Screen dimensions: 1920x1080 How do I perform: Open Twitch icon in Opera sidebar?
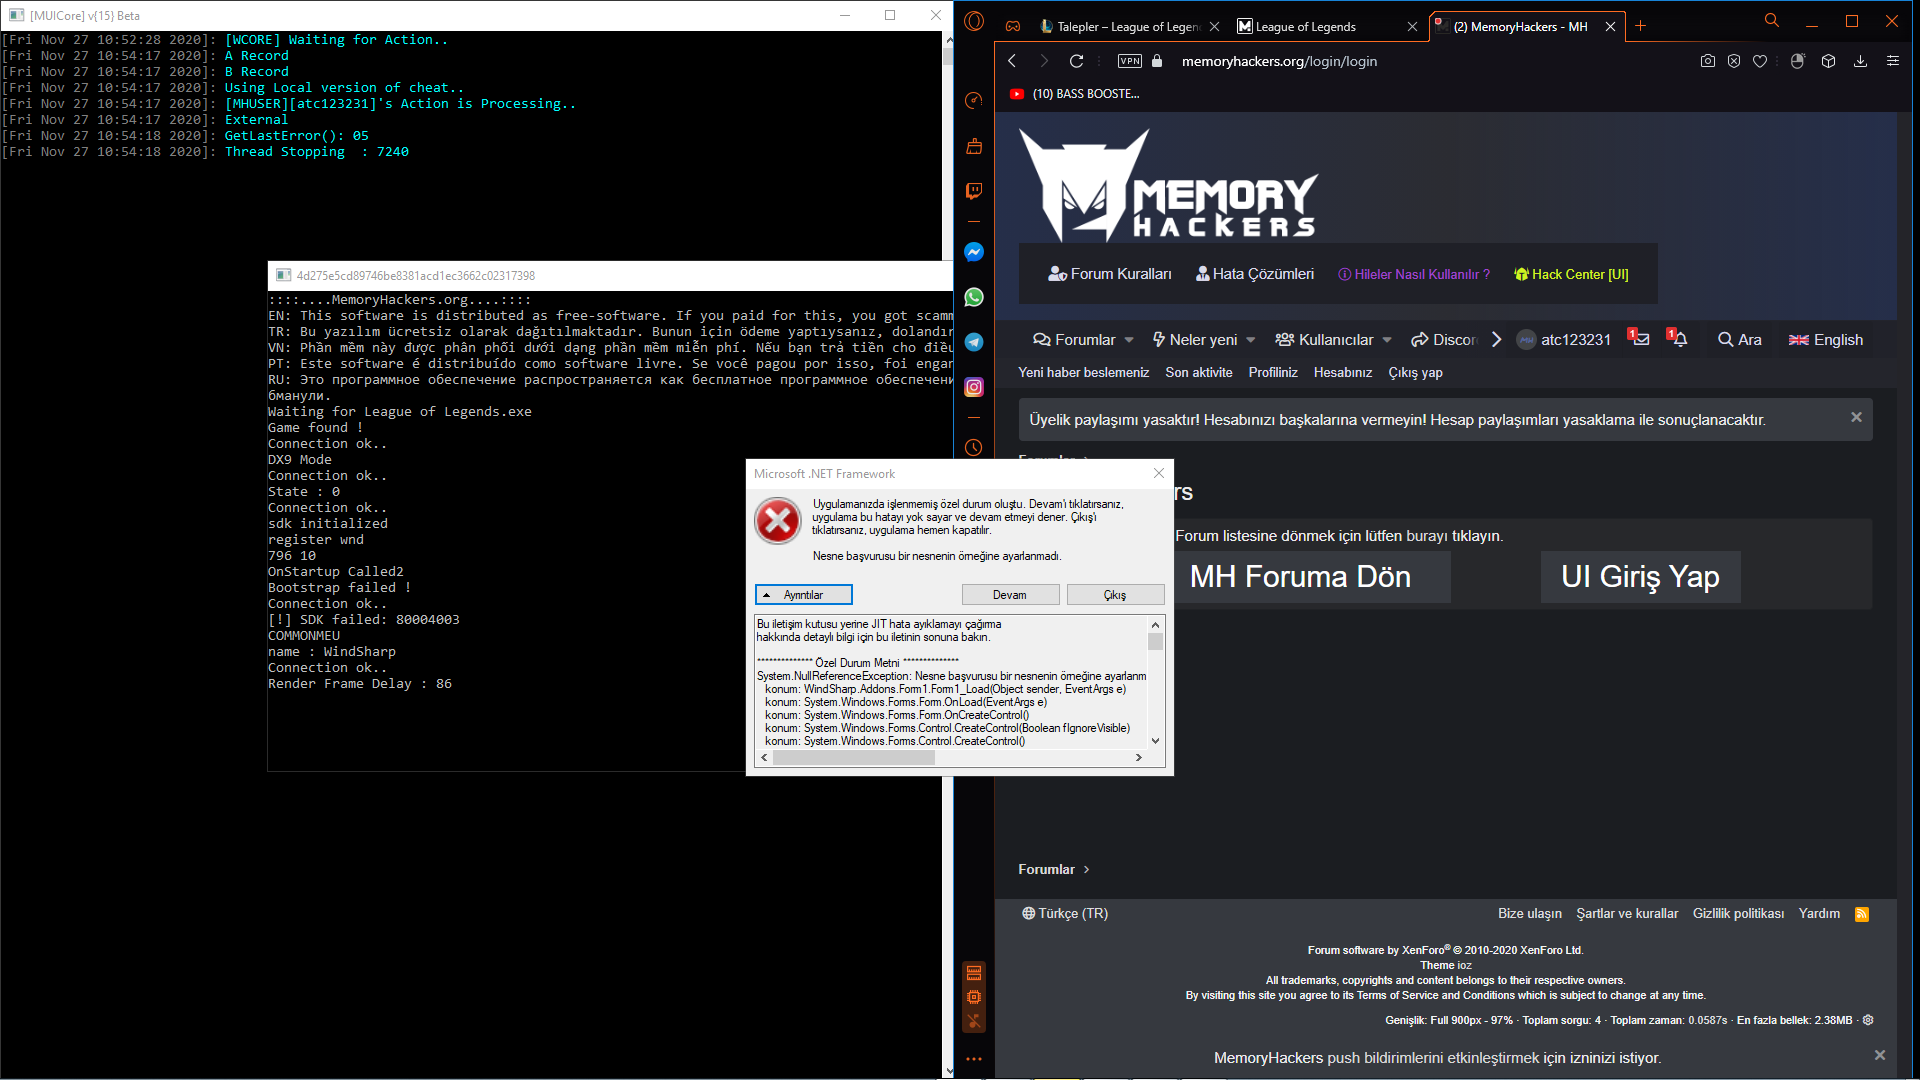coord(974,190)
